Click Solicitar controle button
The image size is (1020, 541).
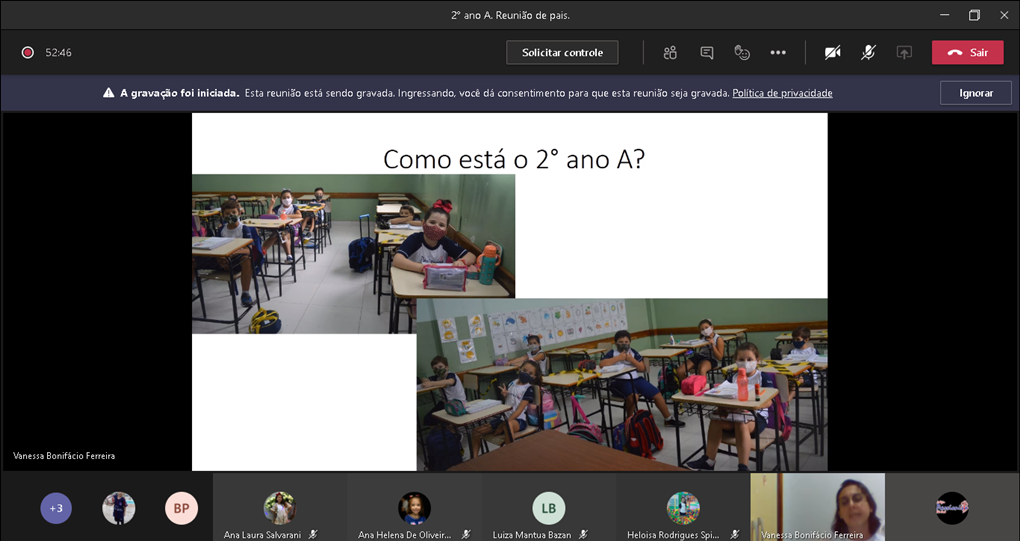(562, 52)
